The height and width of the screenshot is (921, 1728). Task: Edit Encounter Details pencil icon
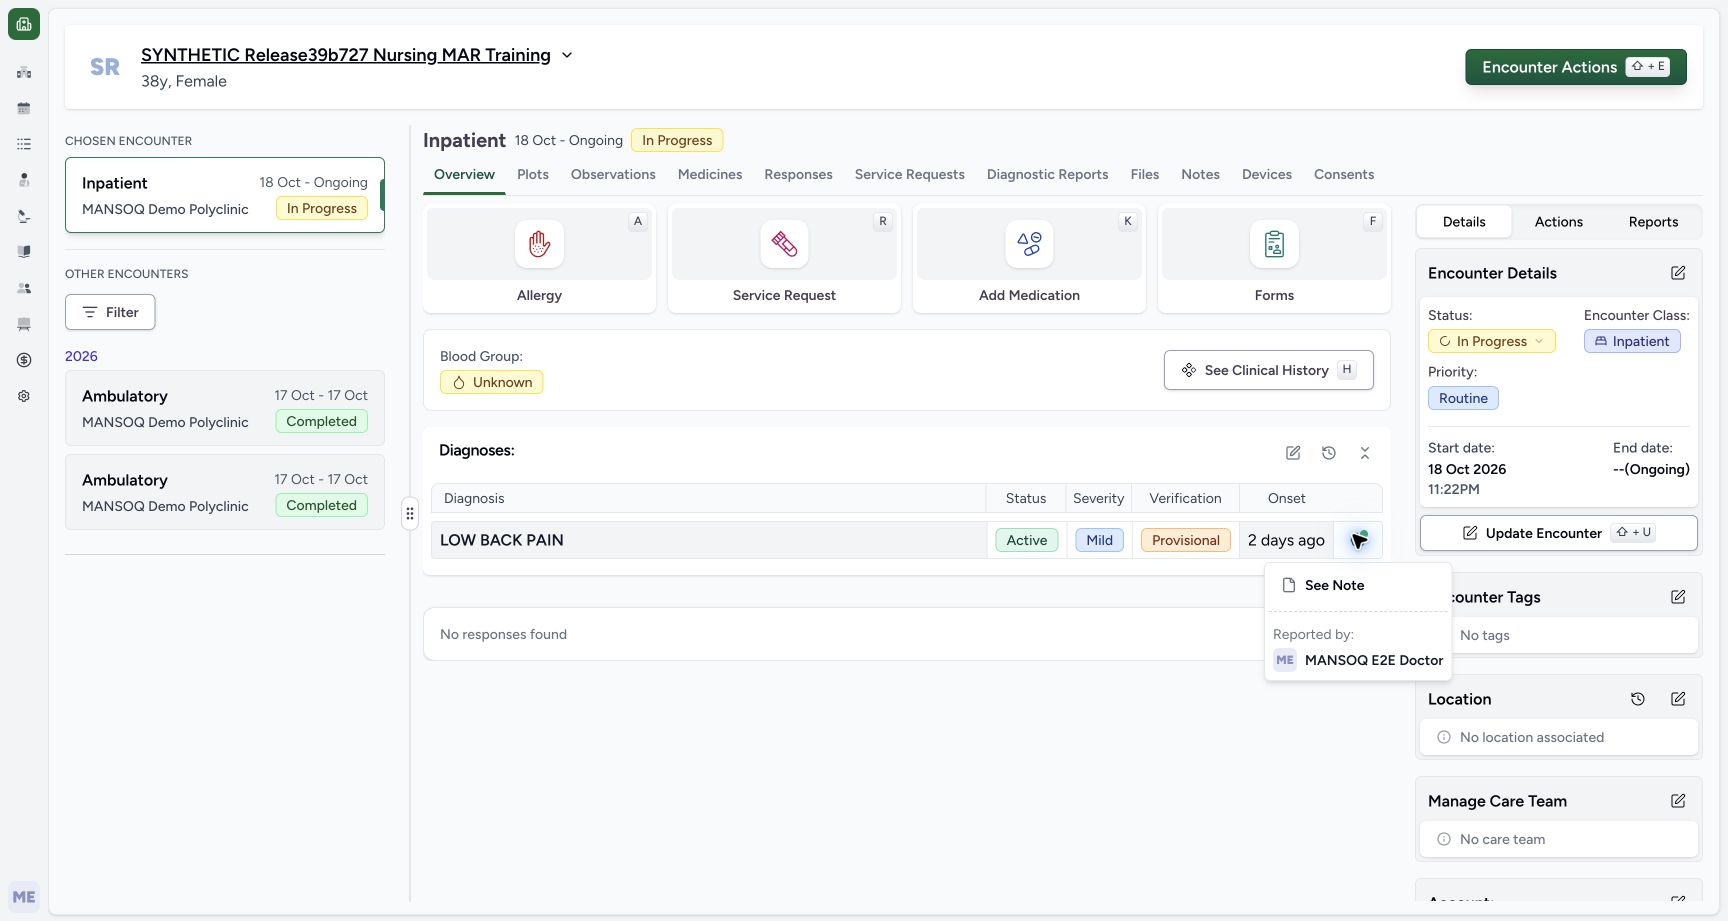1678,273
